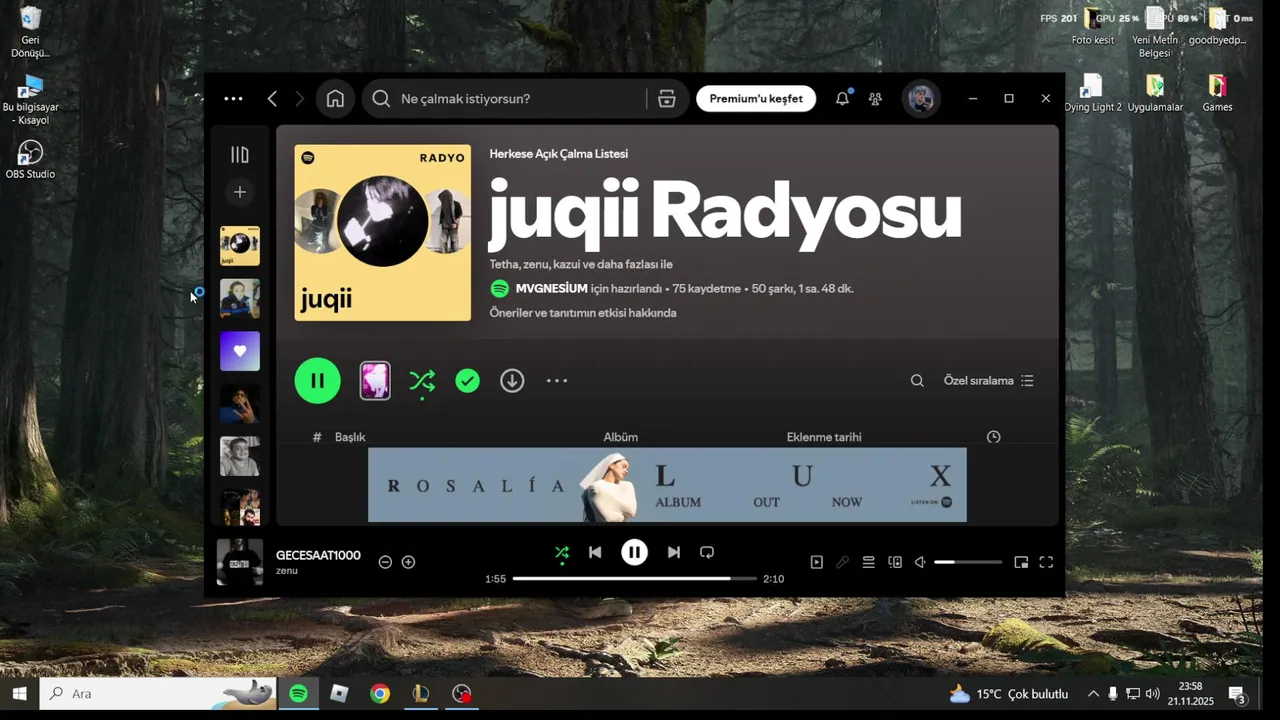Add current track with the plus circle
The image size is (1280, 720).
(408, 562)
